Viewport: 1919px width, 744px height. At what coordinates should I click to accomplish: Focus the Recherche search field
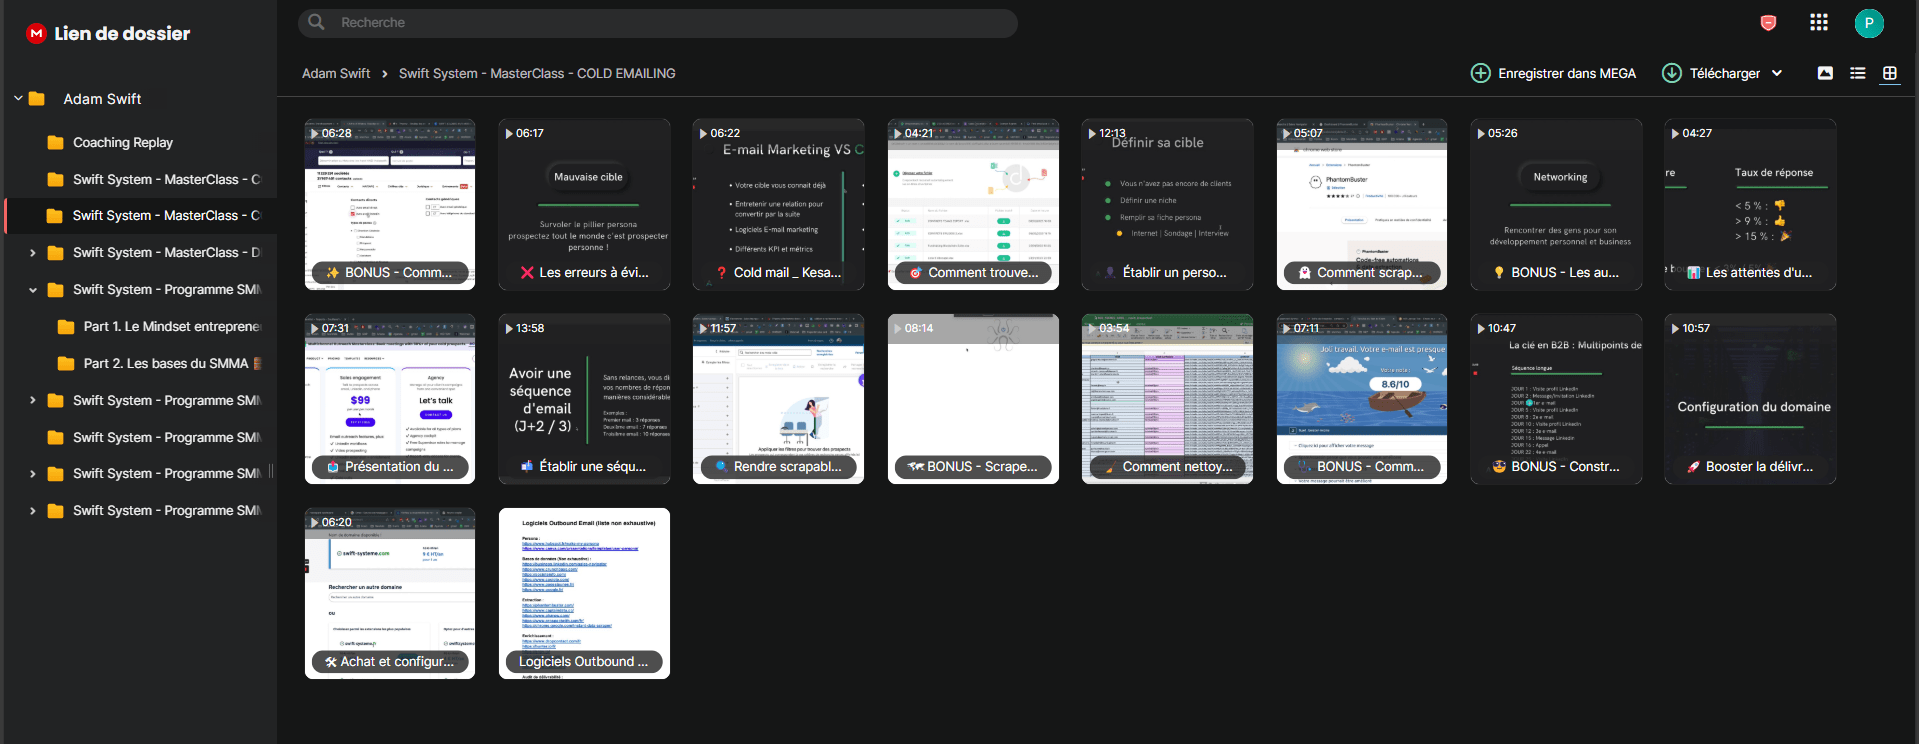(658, 23)
